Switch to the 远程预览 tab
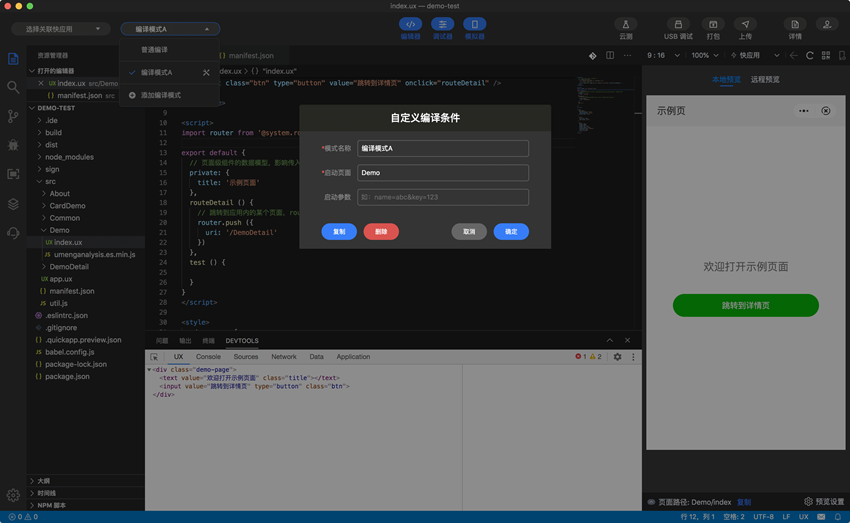 pos(765,79)
